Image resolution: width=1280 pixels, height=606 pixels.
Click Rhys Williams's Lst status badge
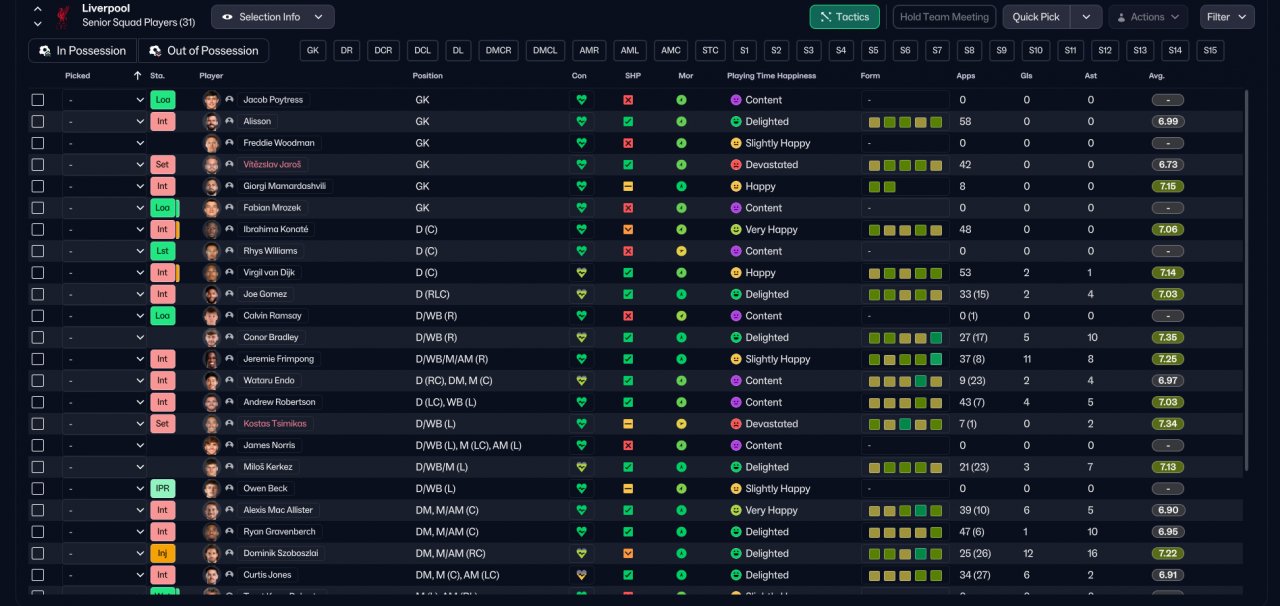tap(162, 251)
